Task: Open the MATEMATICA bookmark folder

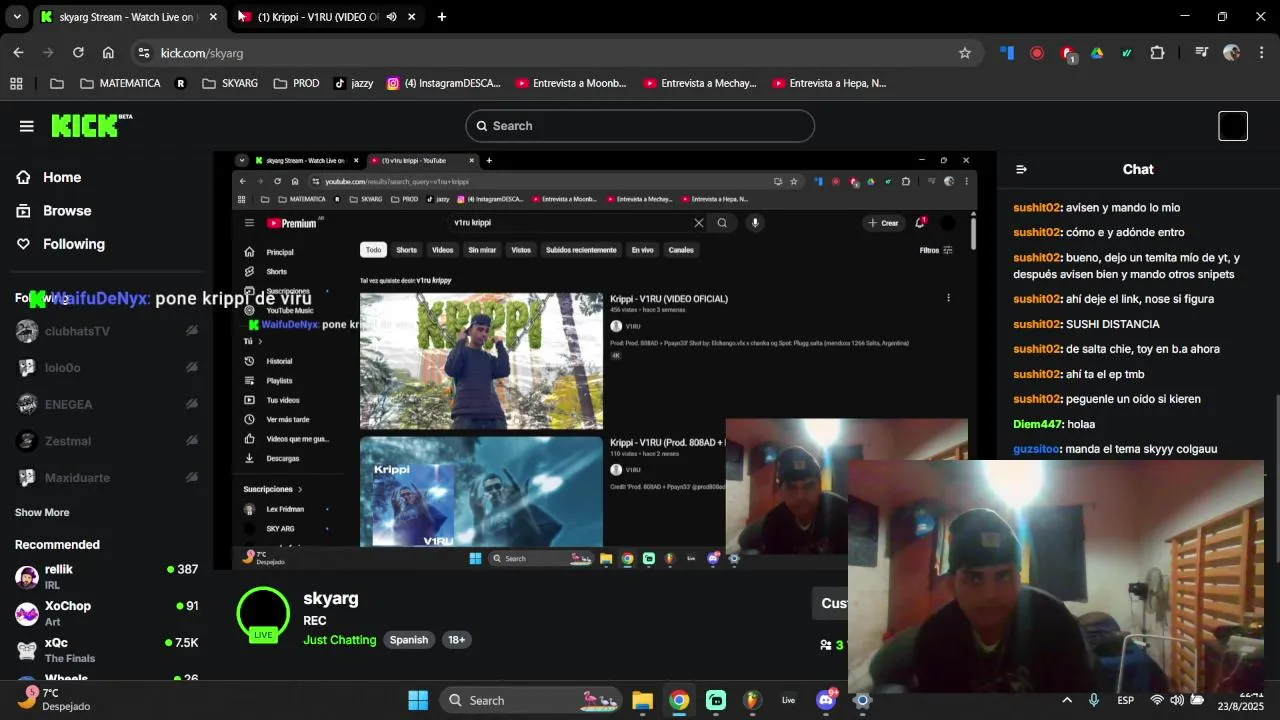Action: tap(120, 83)
